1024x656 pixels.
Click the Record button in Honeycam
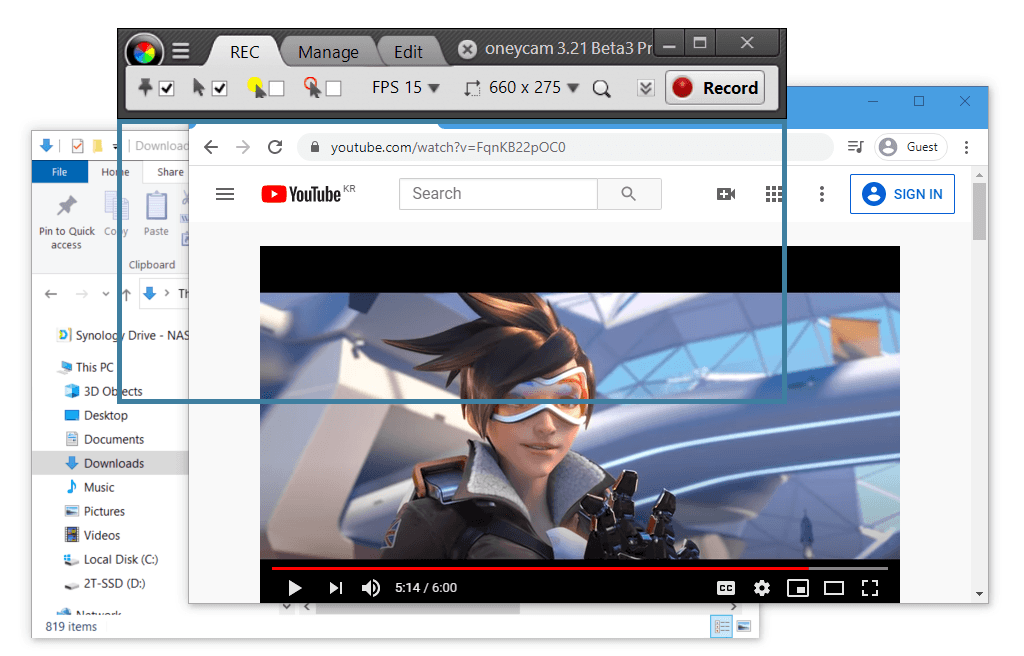click(x=715, y=88)
